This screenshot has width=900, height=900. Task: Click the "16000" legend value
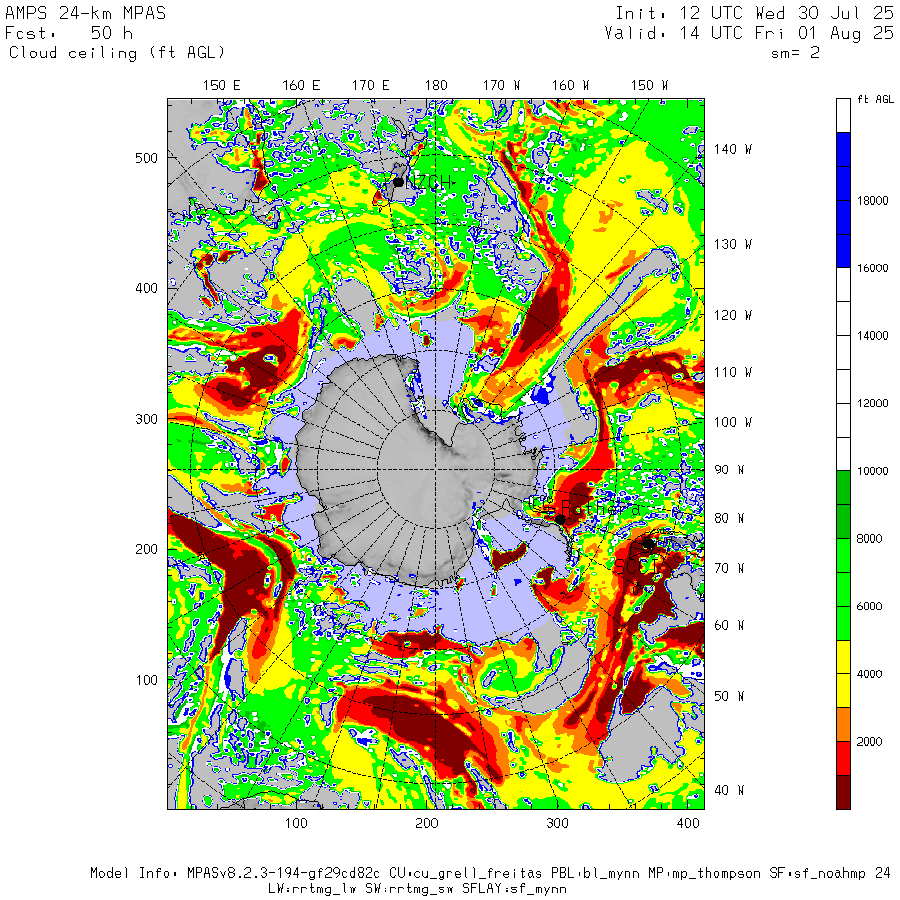coord(872,268)
